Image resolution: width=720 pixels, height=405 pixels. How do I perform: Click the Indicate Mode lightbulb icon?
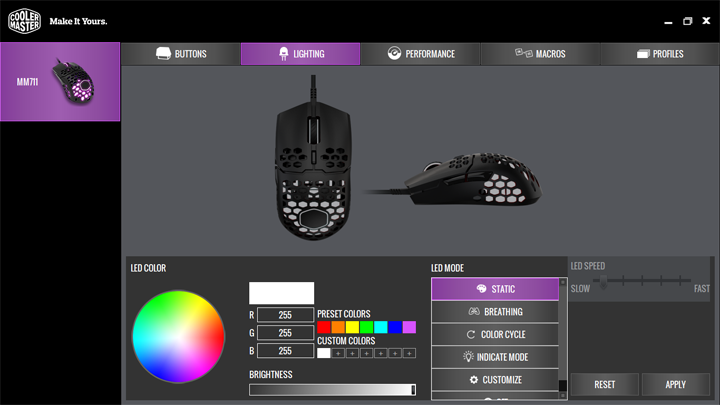tap(468, 357)
